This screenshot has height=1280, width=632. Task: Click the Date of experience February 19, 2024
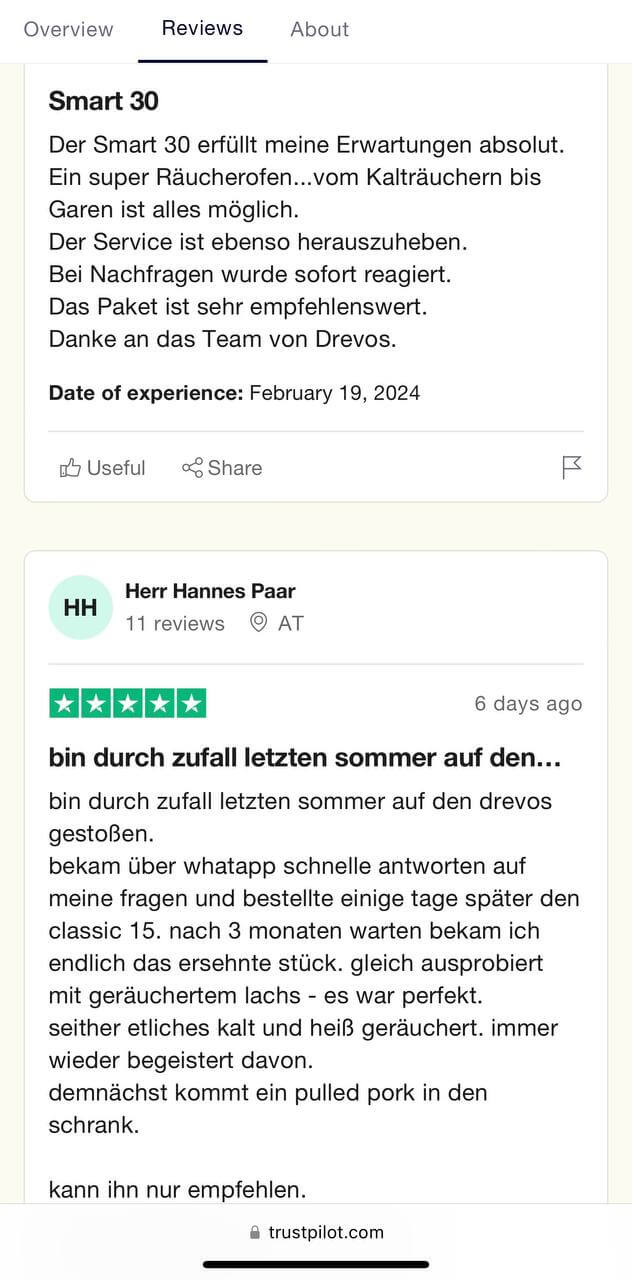point(234,393)
